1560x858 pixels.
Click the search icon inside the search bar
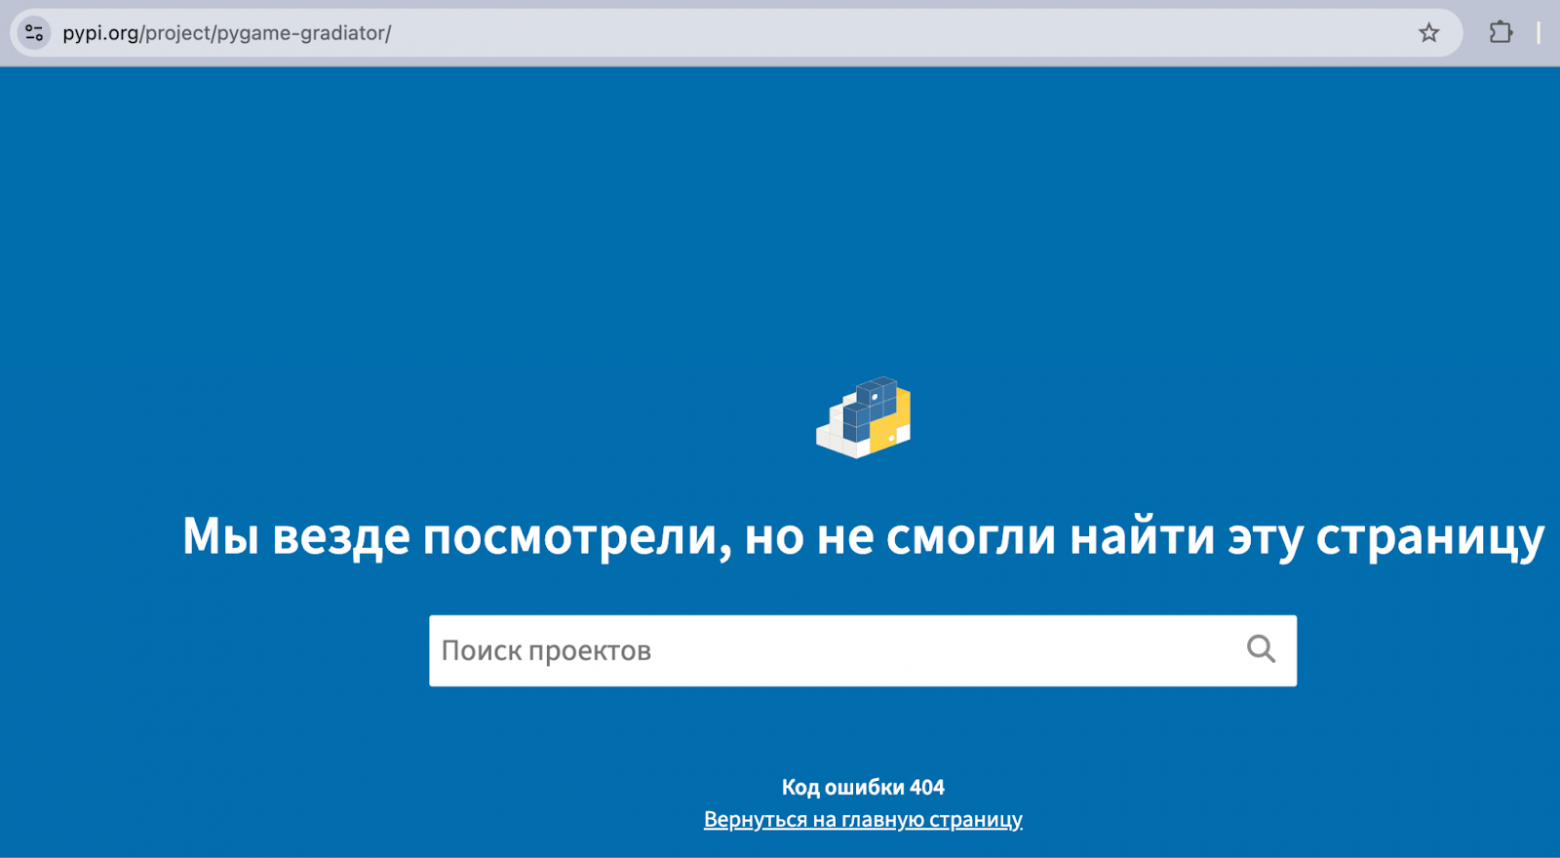1260,650
